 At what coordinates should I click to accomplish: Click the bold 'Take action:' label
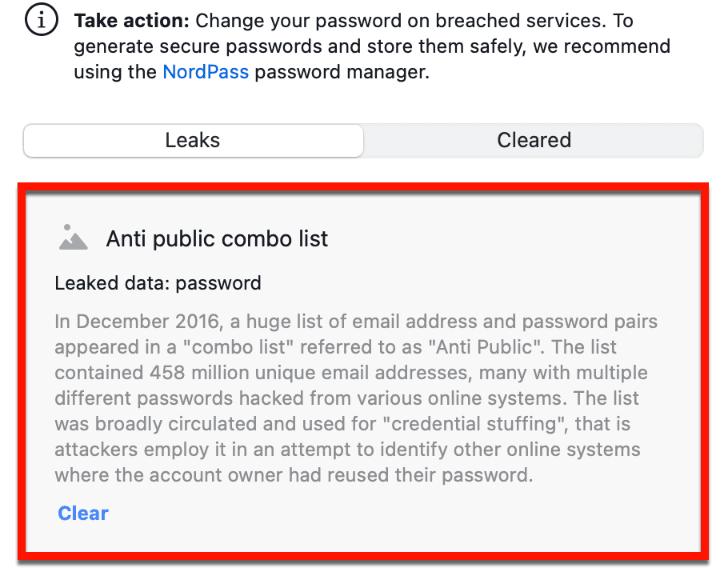132,21
